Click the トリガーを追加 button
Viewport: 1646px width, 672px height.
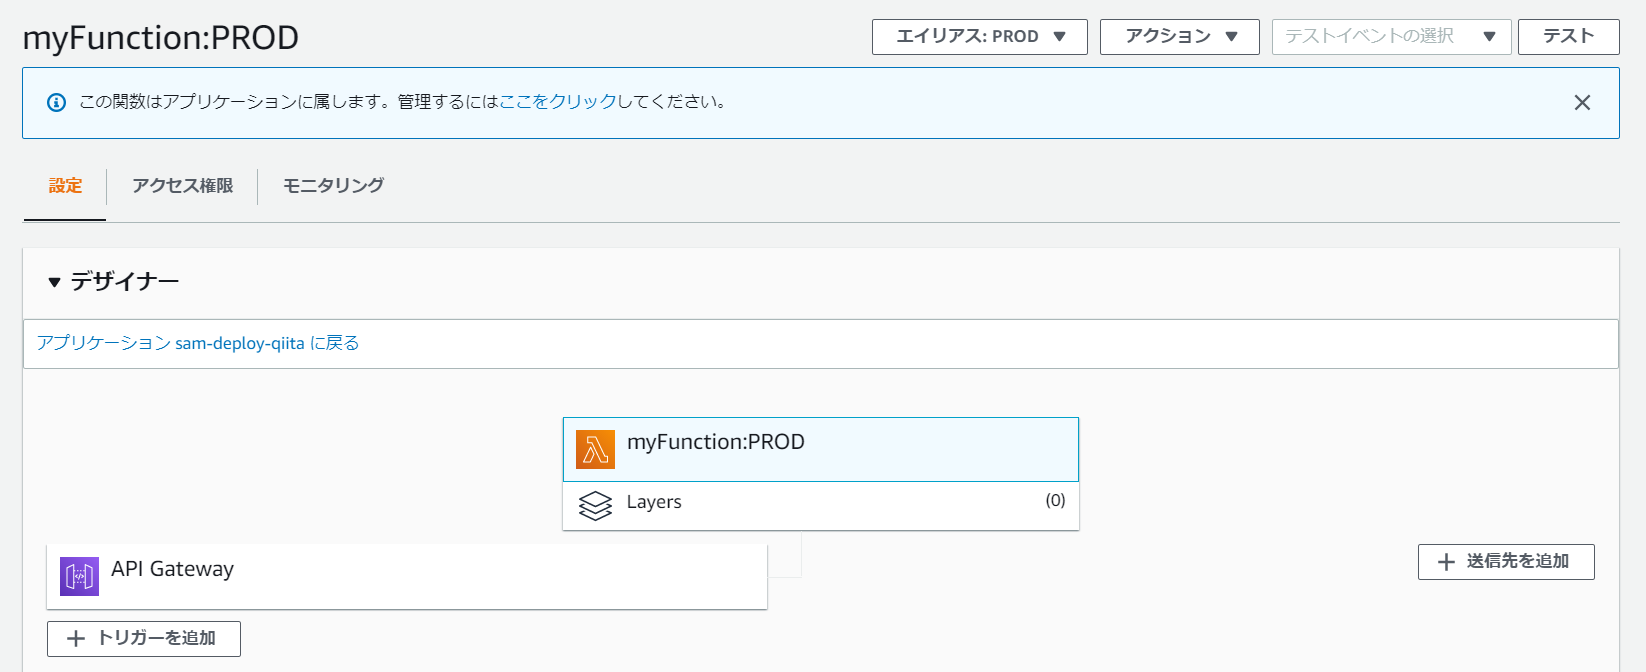pos(144,638)
